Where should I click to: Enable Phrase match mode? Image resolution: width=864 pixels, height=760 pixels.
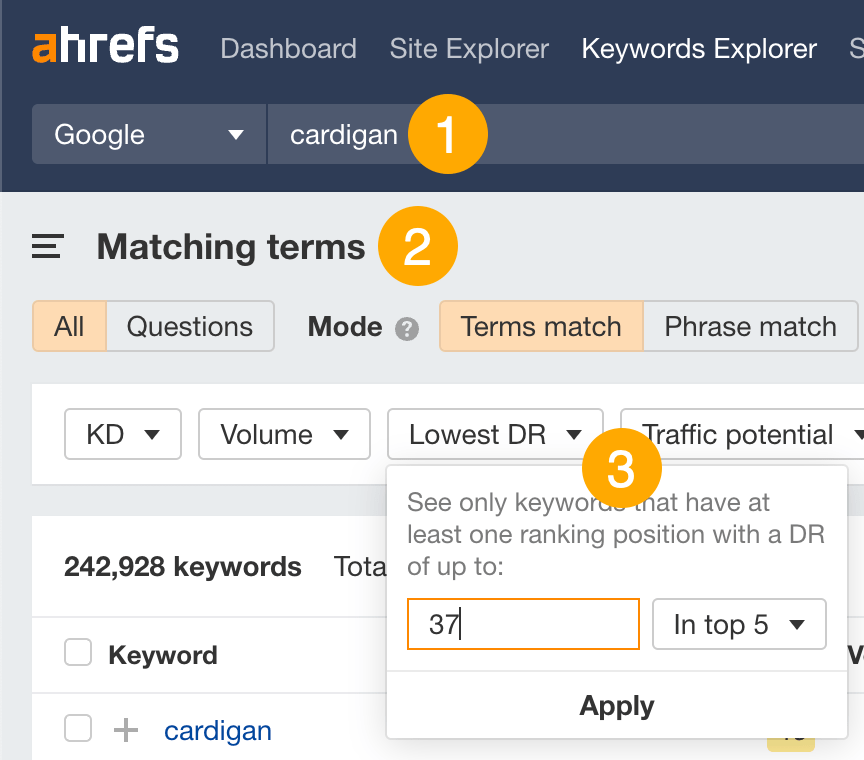point(750,326)
